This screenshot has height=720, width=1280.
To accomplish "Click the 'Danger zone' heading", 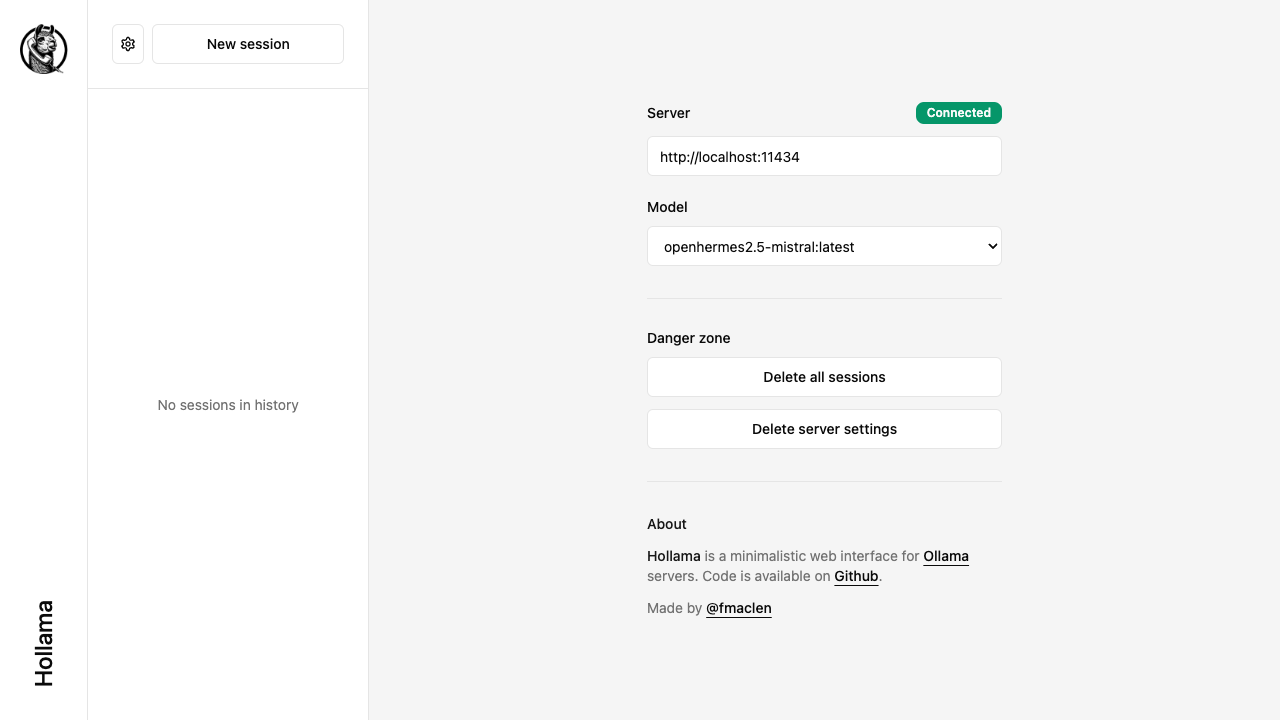I will (689, 338).
